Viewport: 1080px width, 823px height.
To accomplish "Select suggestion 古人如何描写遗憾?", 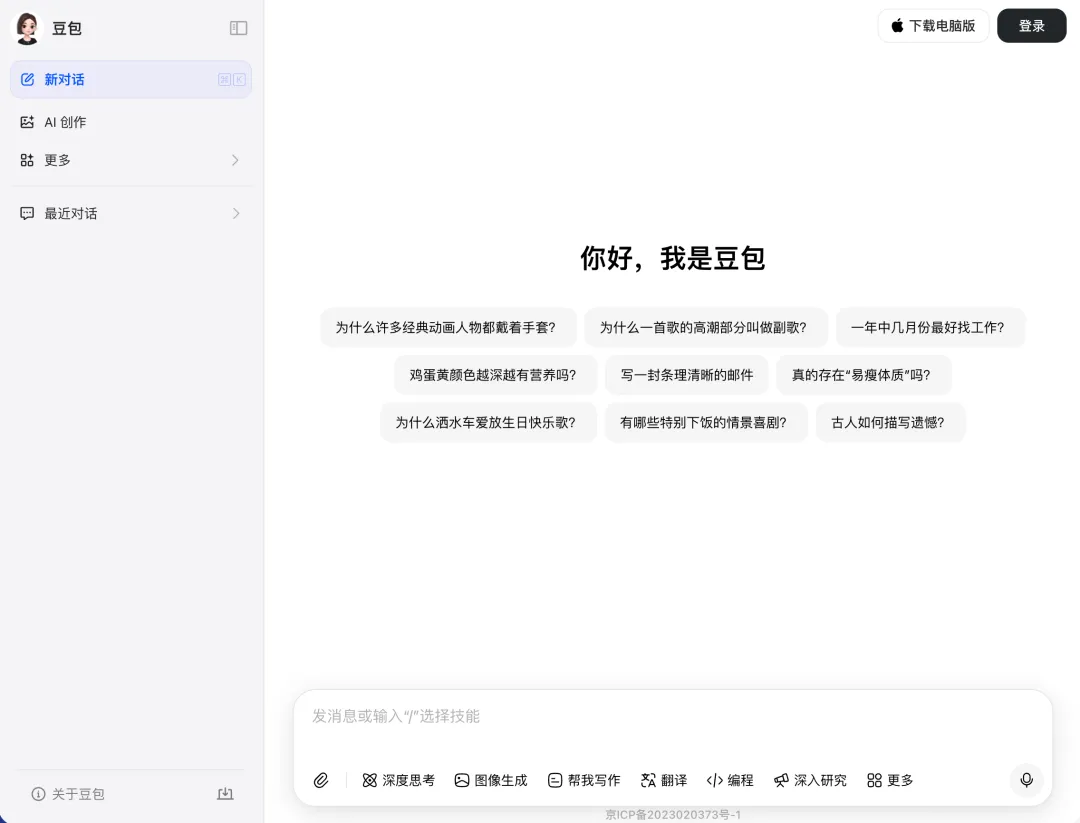I will coord(891,422).
